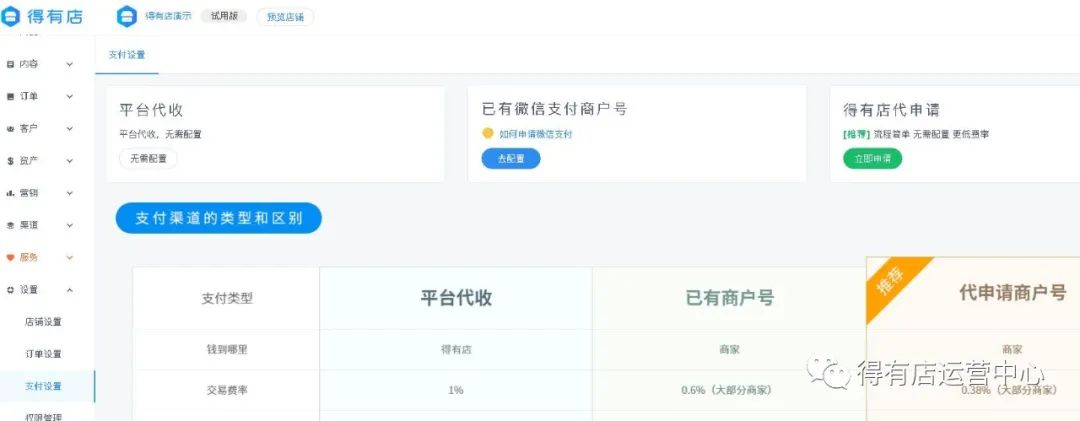This screenshot has width=1080, height=421.
Task: Select 支付设置 in the sidebar
Action: click(43, 387)
